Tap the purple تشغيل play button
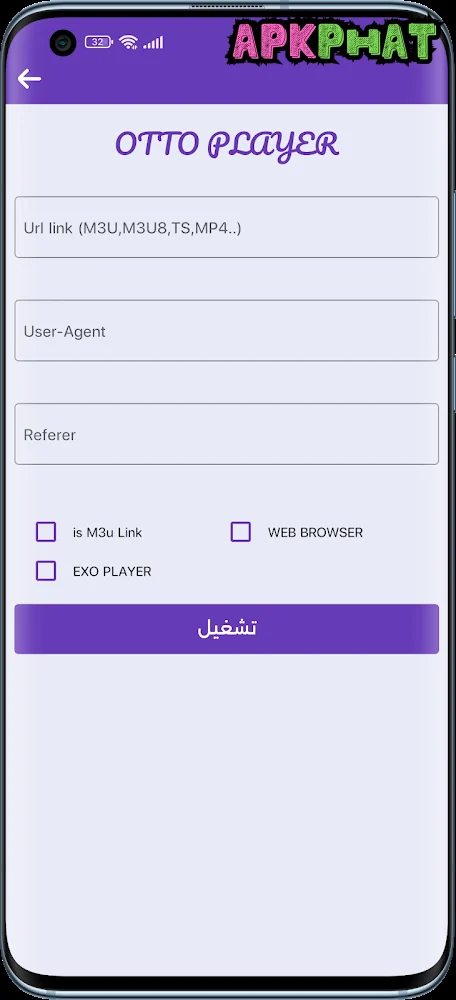Screen dimensions: 456x1000 [x=226, y=629]
